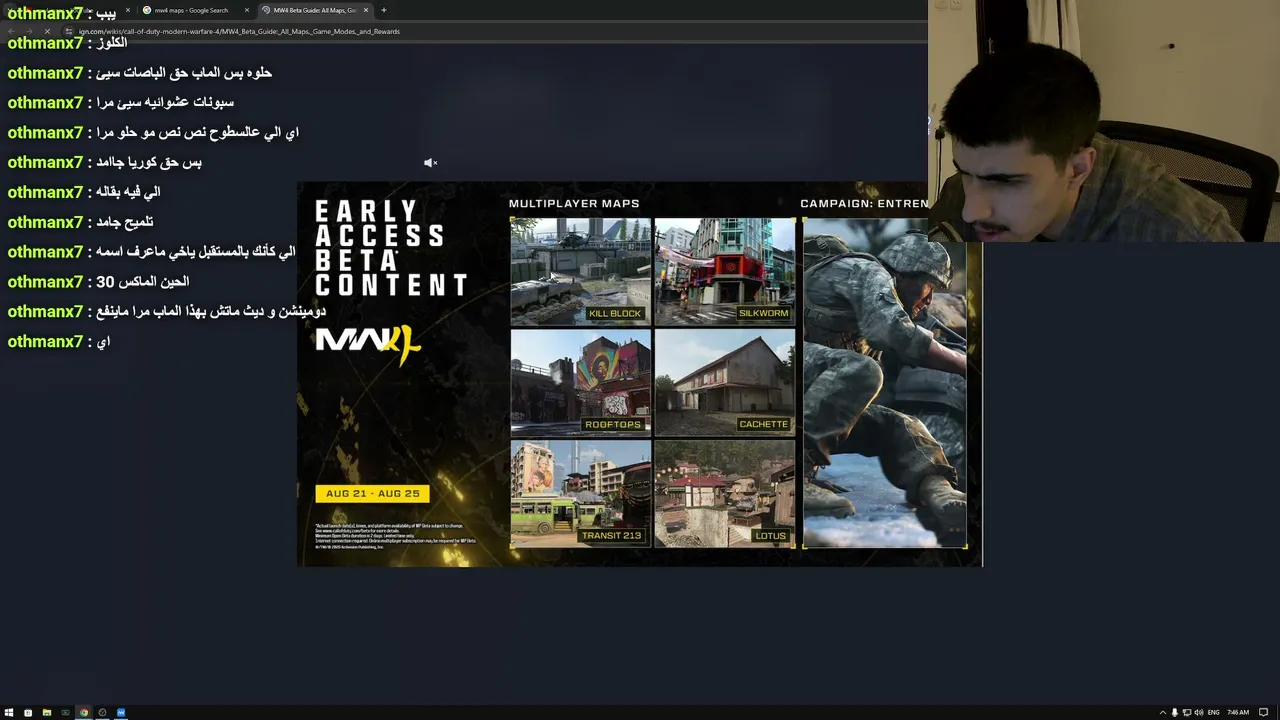Click the Lotus map thumbnail
Viewport: 1280px width, 720px height.
[725, 494]
